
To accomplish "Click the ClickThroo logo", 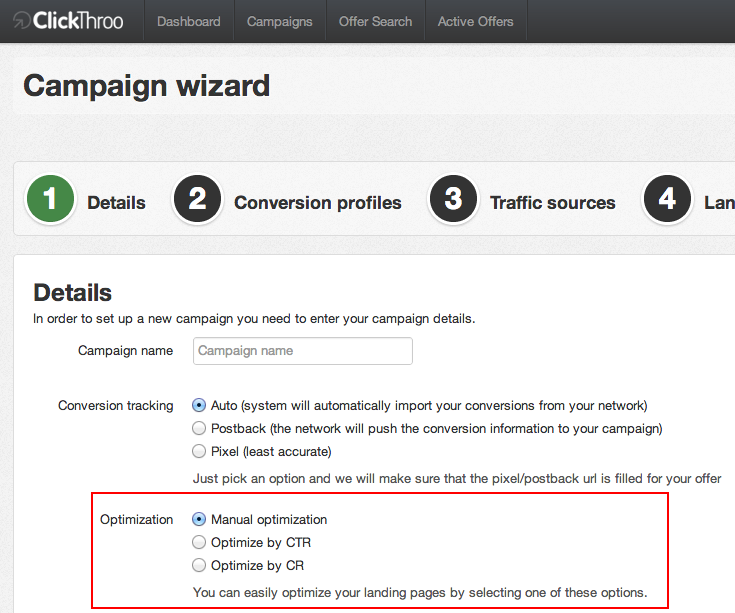I will [x=68, y=21].
